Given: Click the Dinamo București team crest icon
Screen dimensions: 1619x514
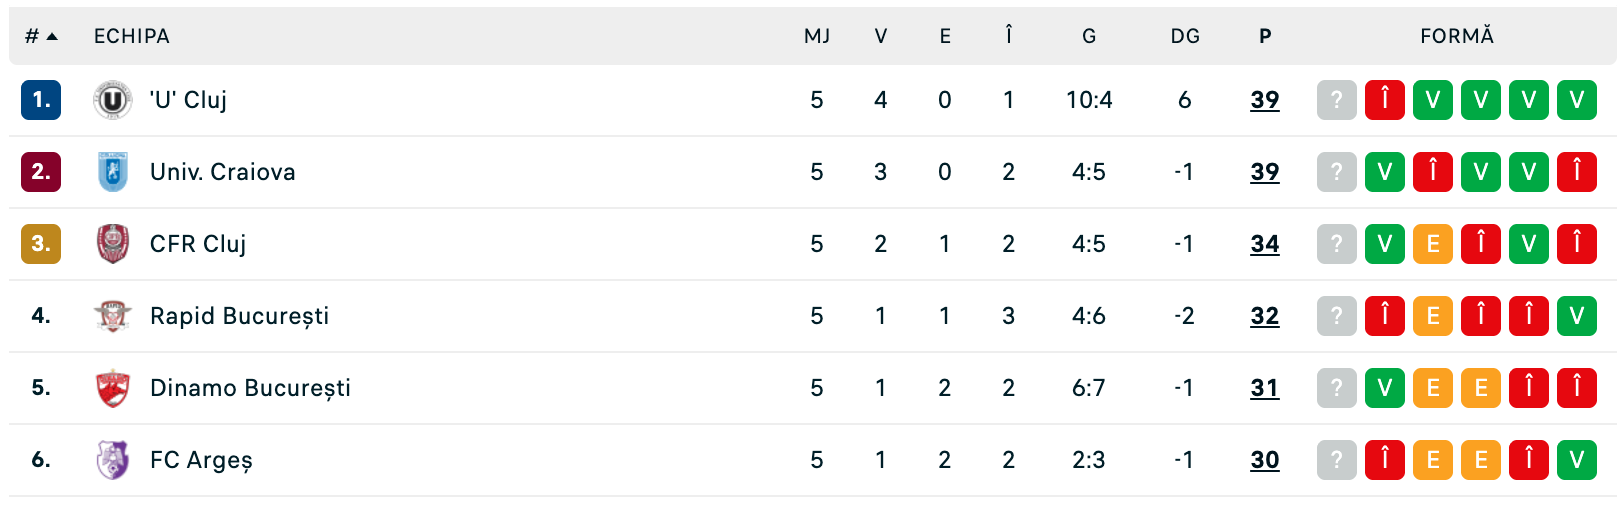Looking at the screenshot, I should 113,388.
